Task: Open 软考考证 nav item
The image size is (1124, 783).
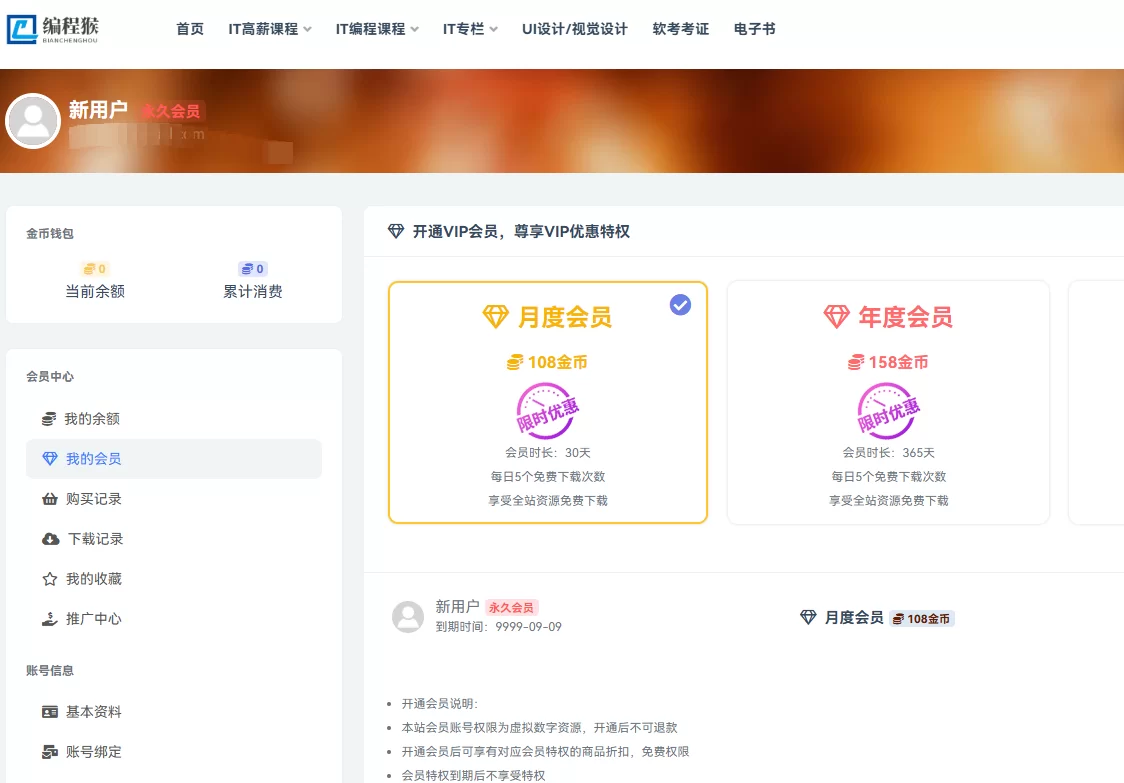Action: click(x=680, y=29)
